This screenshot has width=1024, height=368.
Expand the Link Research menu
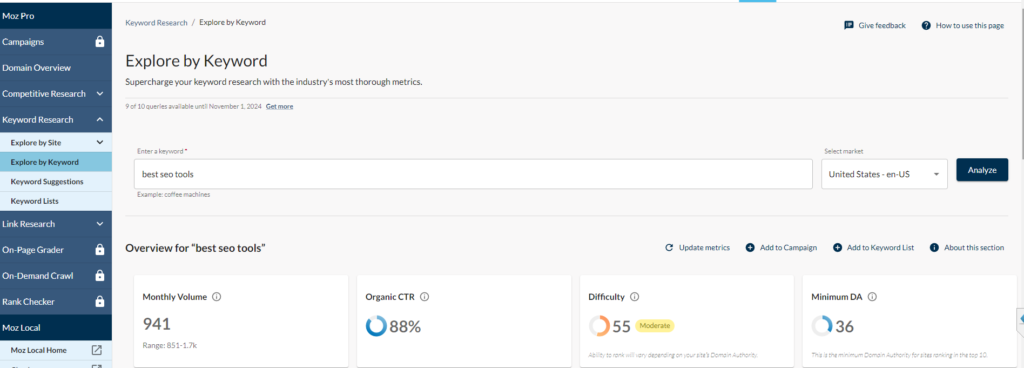pyautogui.click(x=100, y=224)
